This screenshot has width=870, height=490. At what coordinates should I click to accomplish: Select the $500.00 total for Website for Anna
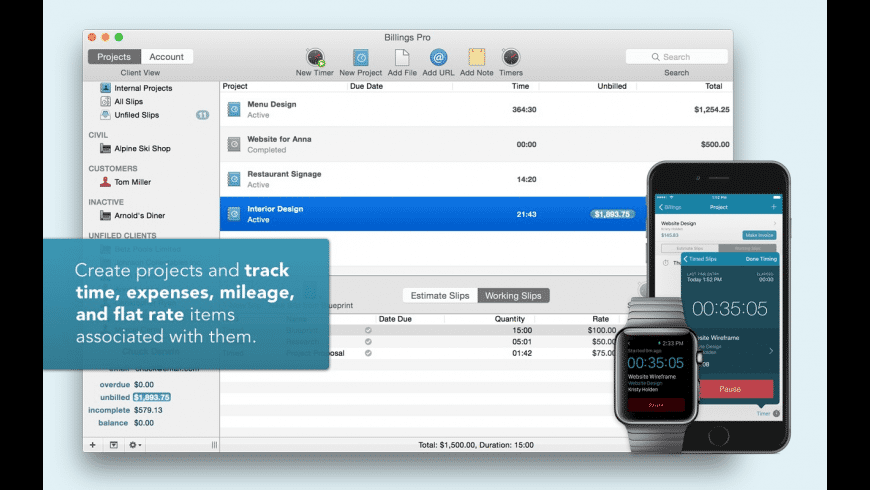coord(715,144)
